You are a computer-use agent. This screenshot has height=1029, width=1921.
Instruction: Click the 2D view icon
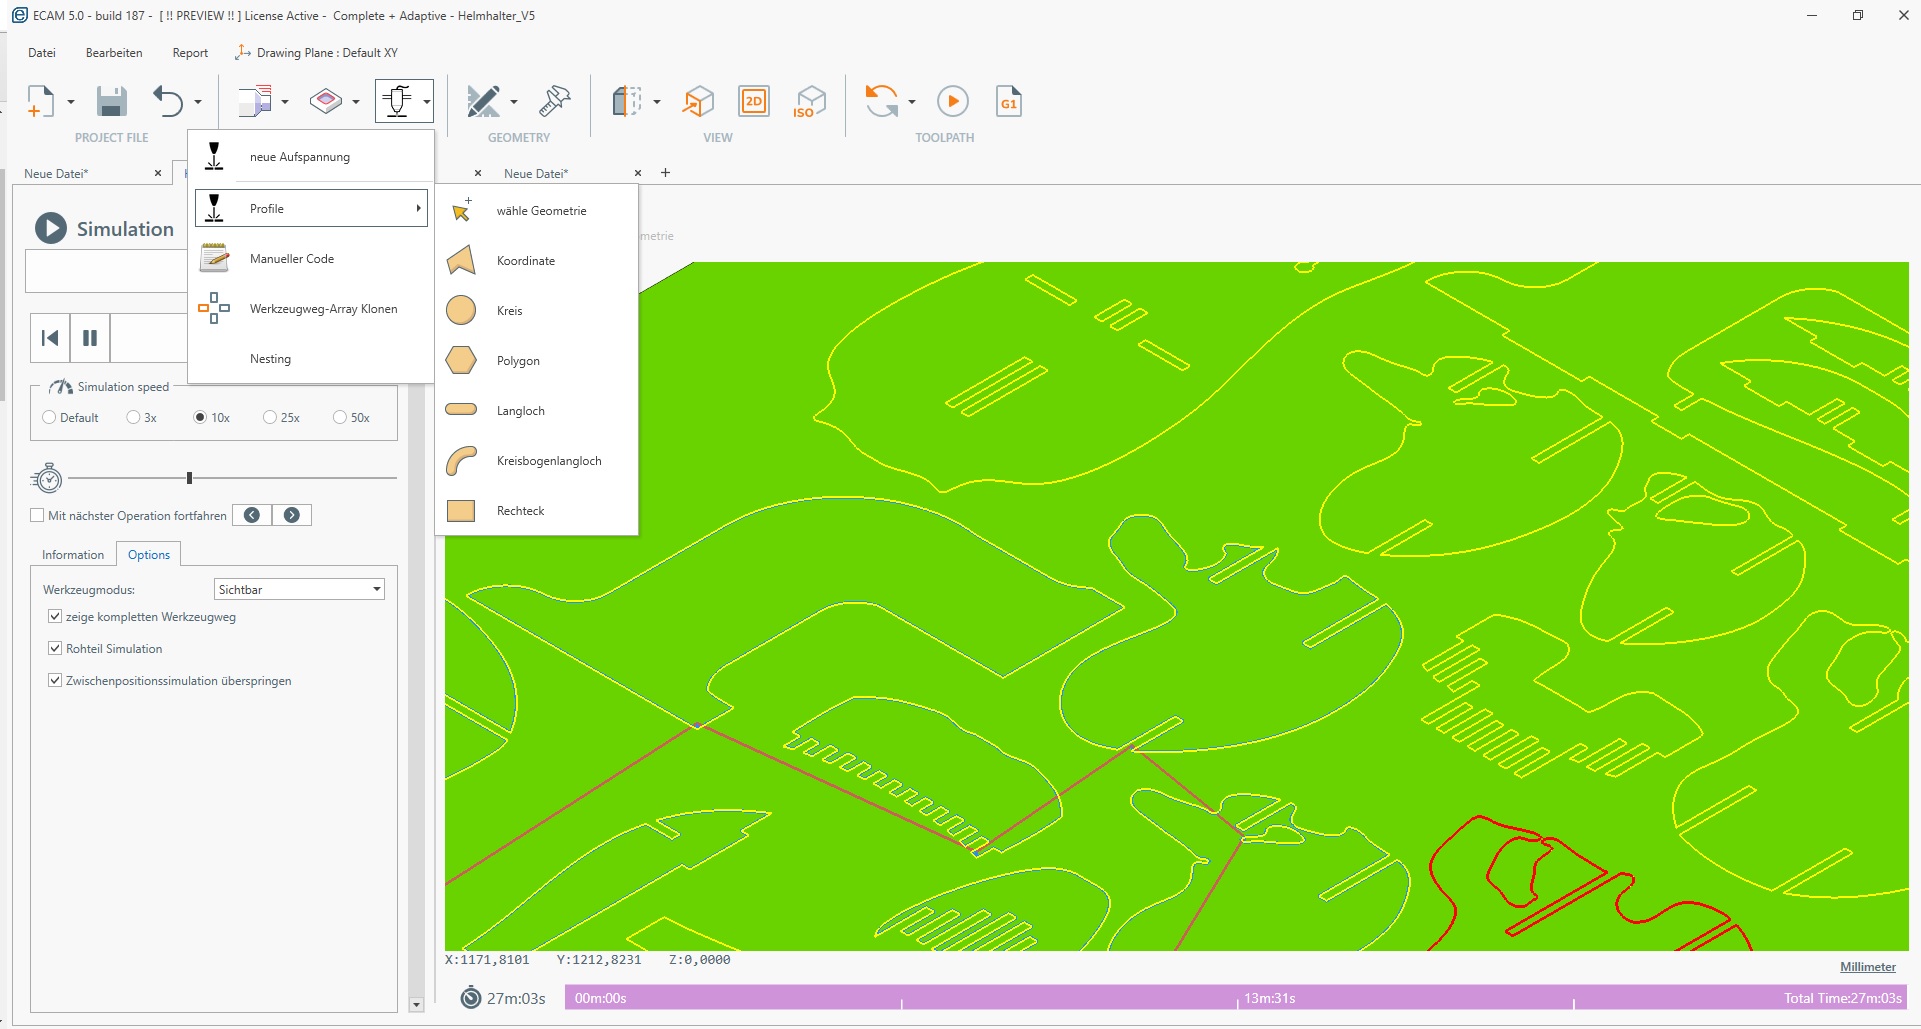pyautogui.click(x=753, y=102)
